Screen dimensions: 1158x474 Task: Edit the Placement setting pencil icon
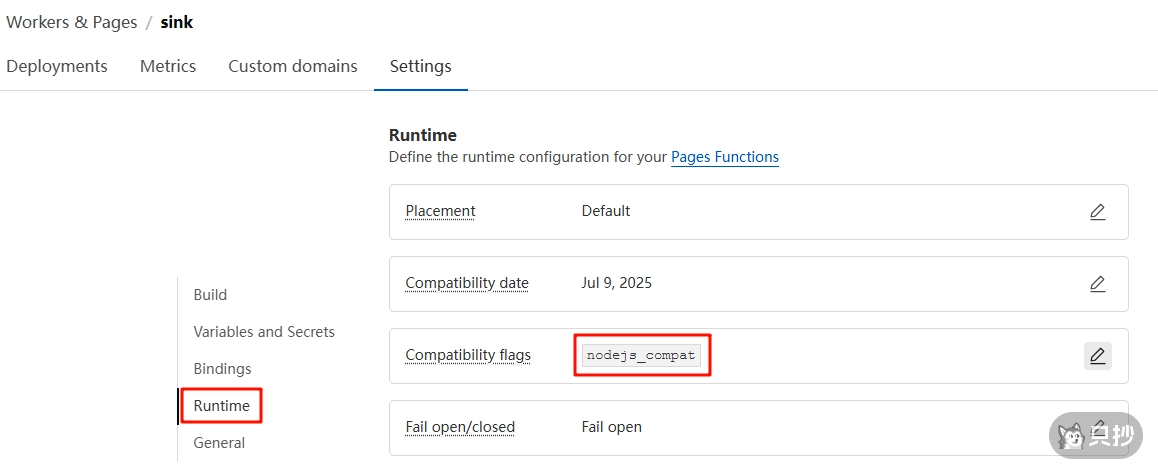pyautogui.click(x=1097, y=212)
